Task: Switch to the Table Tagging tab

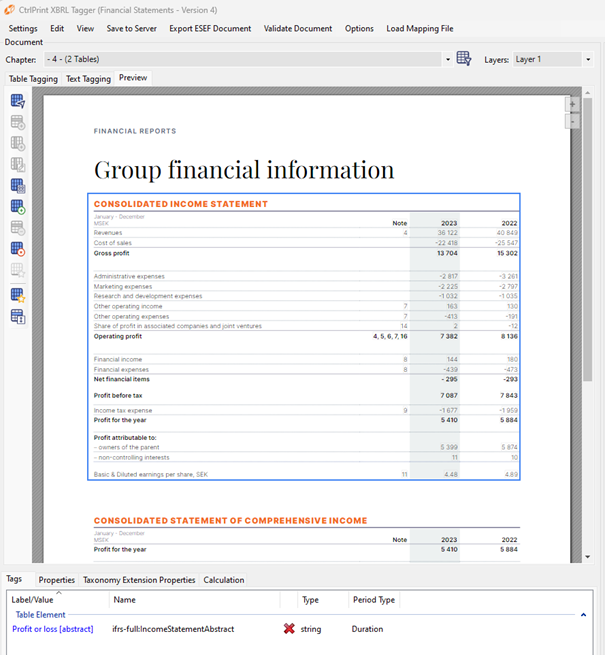Action: pyautogui.click(x=33, y=79)
